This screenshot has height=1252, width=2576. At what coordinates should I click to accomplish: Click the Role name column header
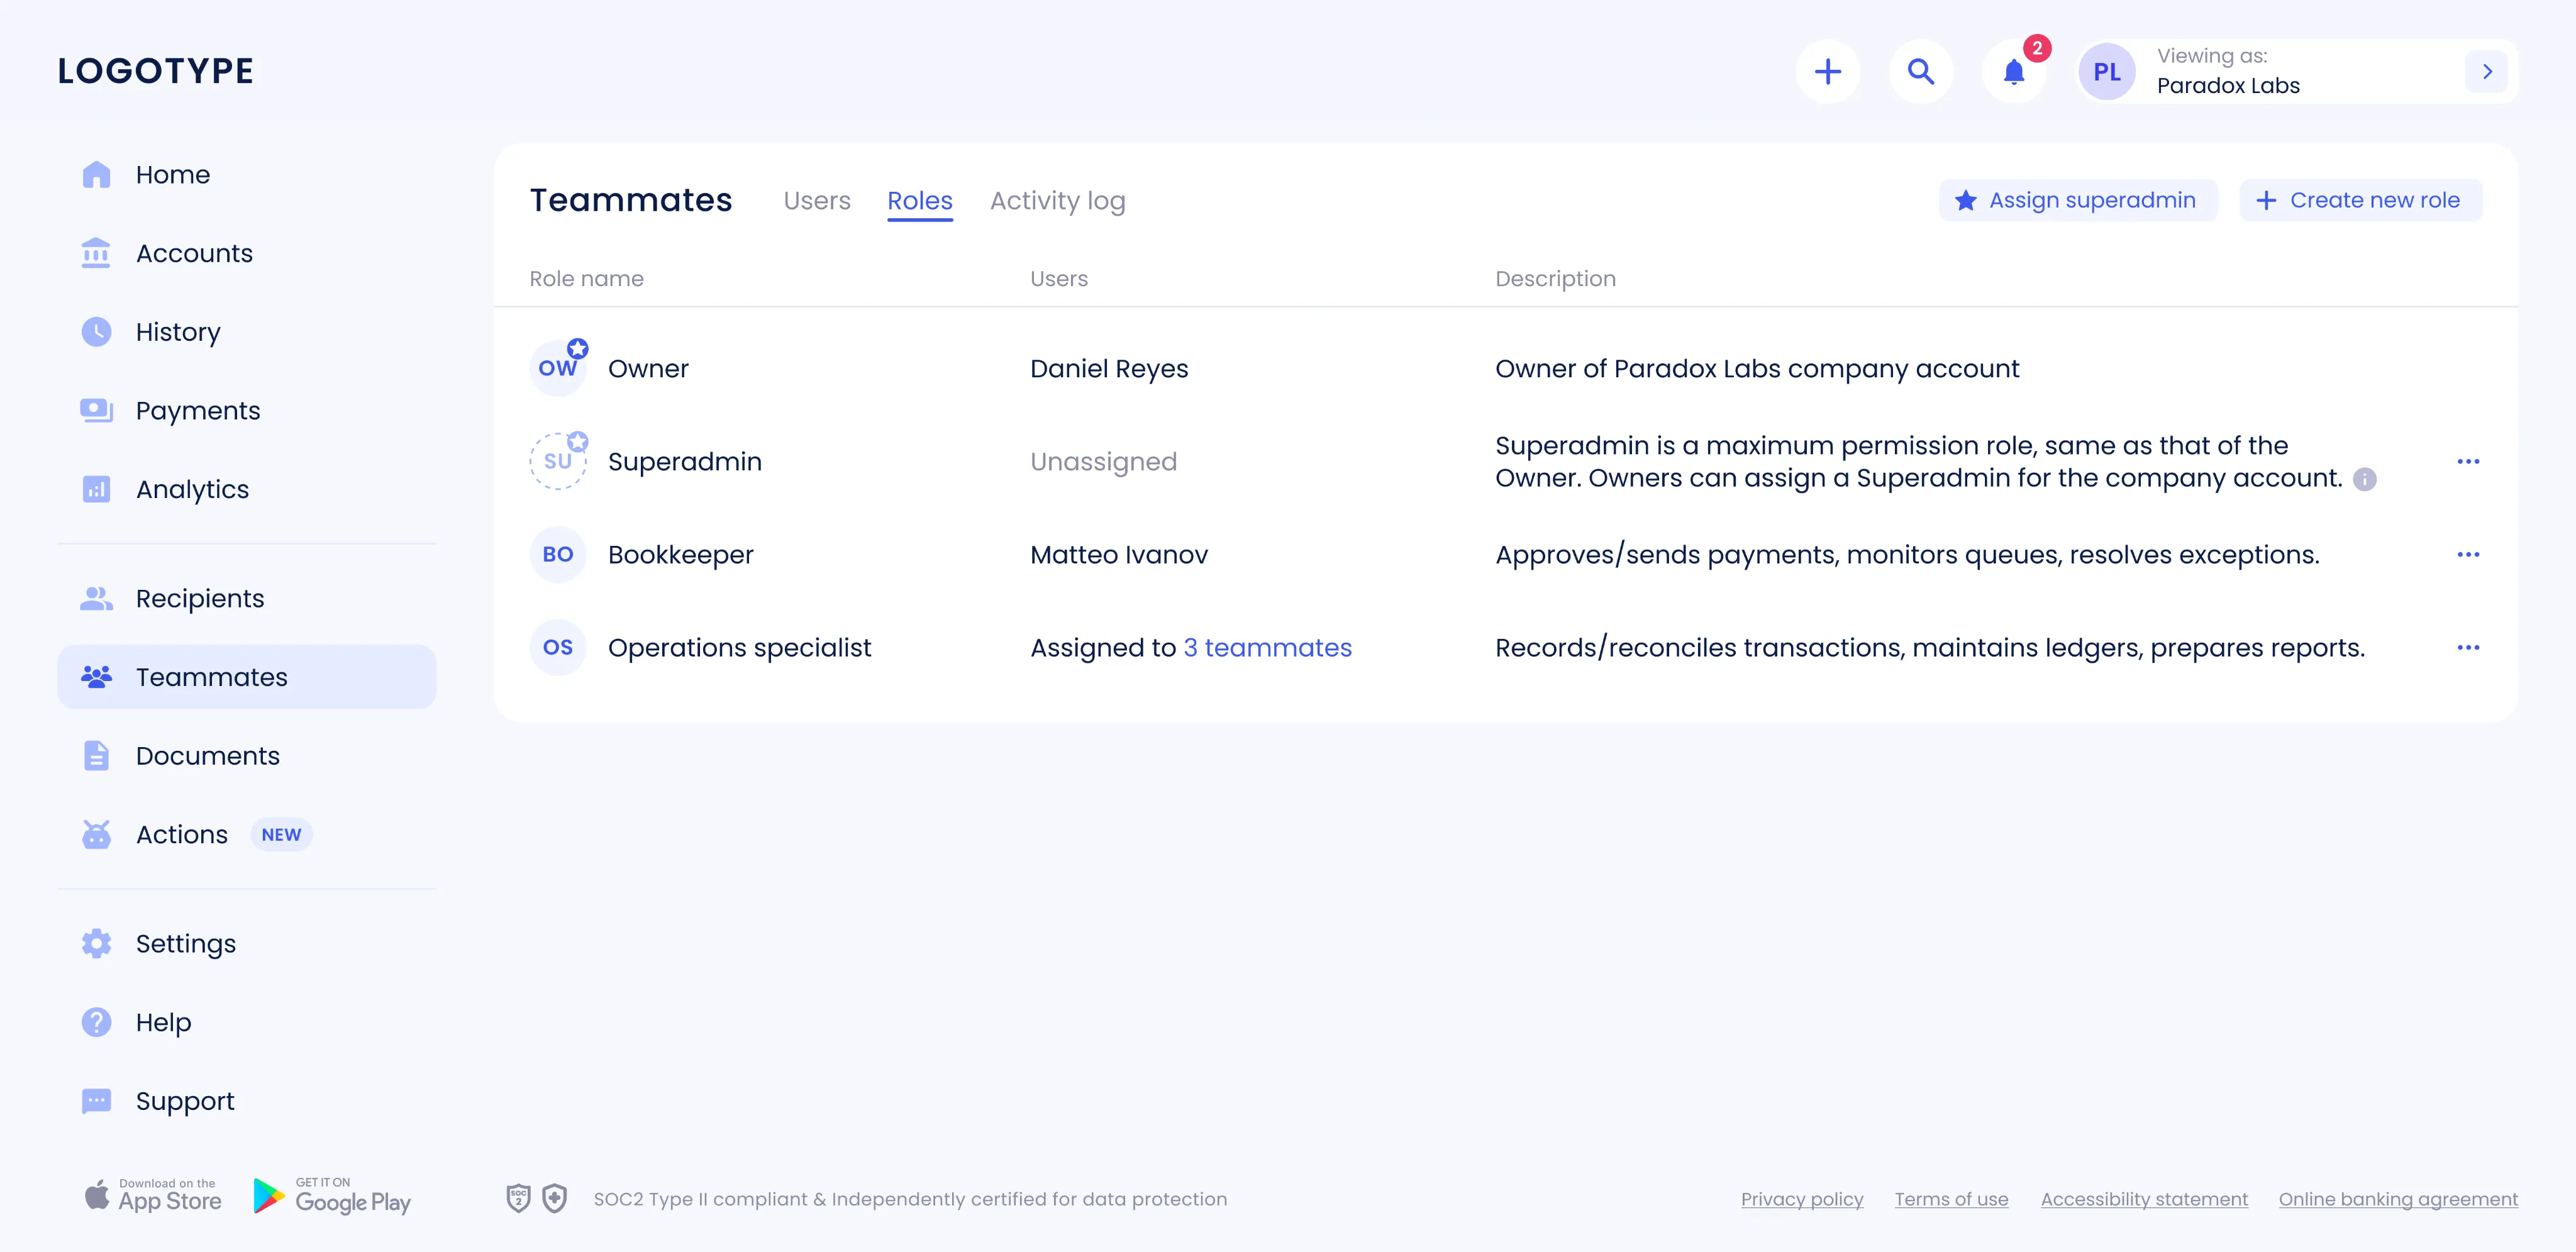tap(586, 279)
